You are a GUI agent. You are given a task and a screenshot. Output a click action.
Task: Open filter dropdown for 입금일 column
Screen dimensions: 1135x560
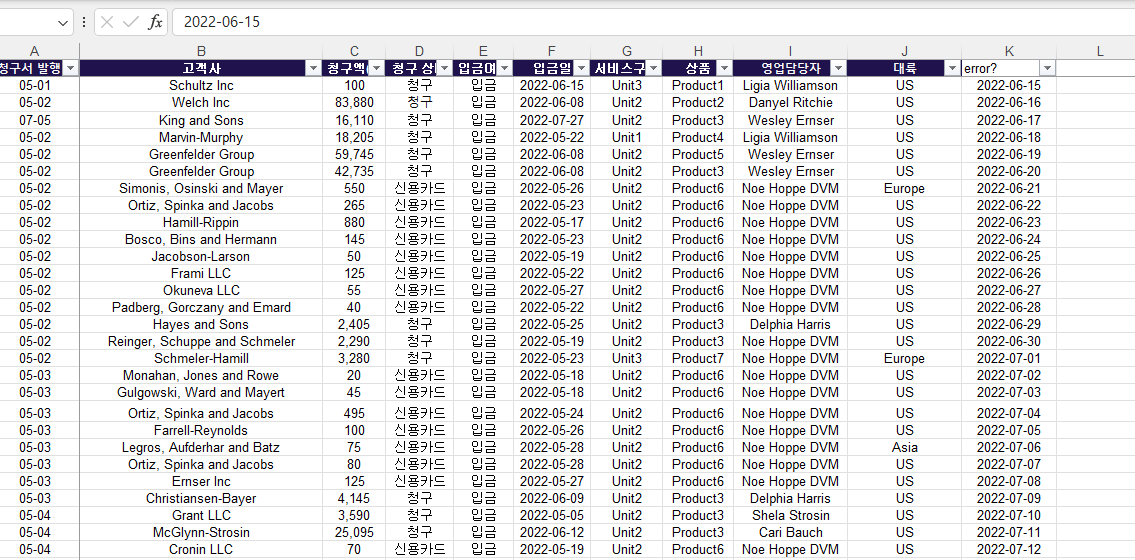581,68
